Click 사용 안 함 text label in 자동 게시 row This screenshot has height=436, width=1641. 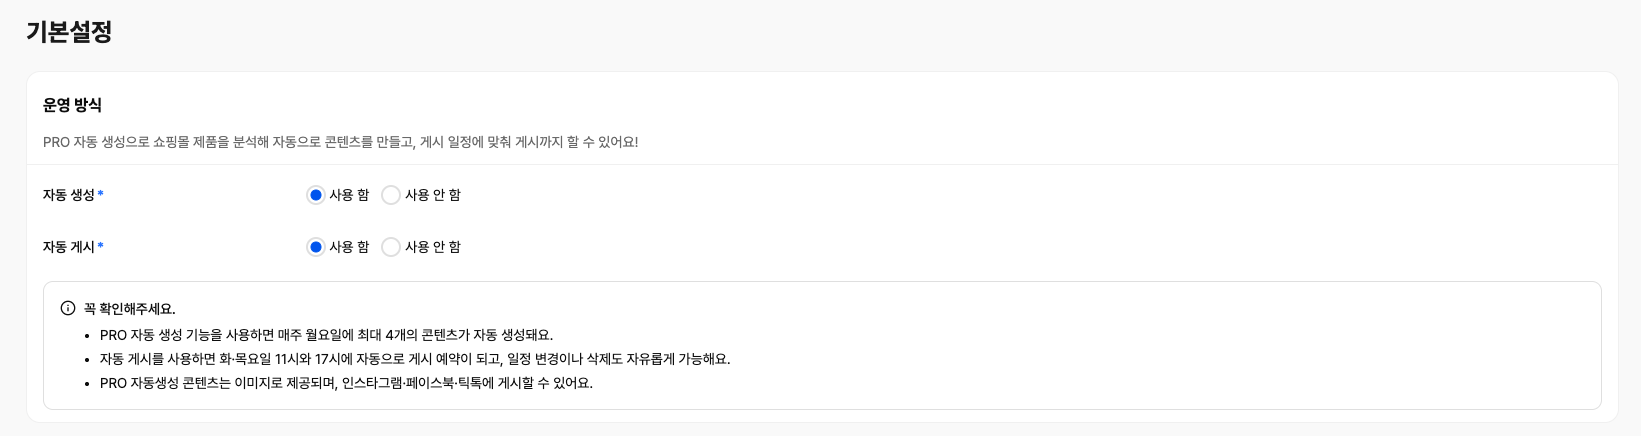(433, 247)
